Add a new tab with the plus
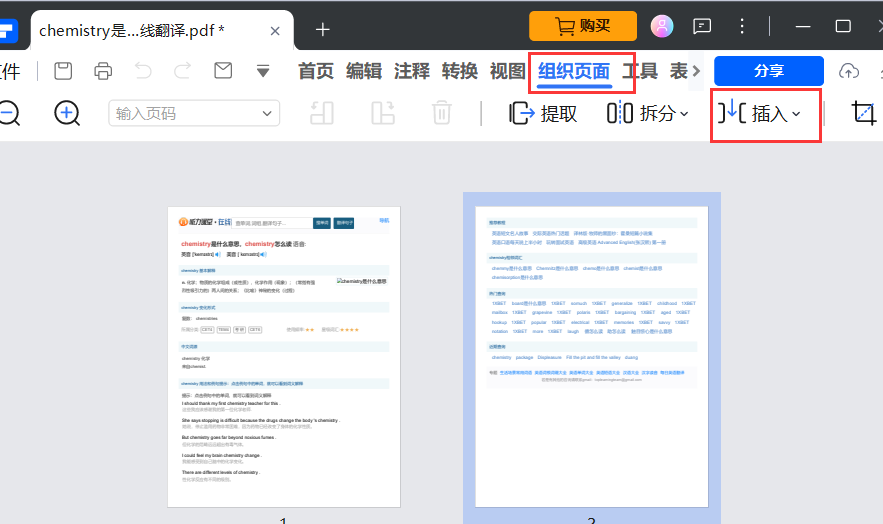Image resolution: width=883 pixels, height=524 pixels. tap(323, 30)
